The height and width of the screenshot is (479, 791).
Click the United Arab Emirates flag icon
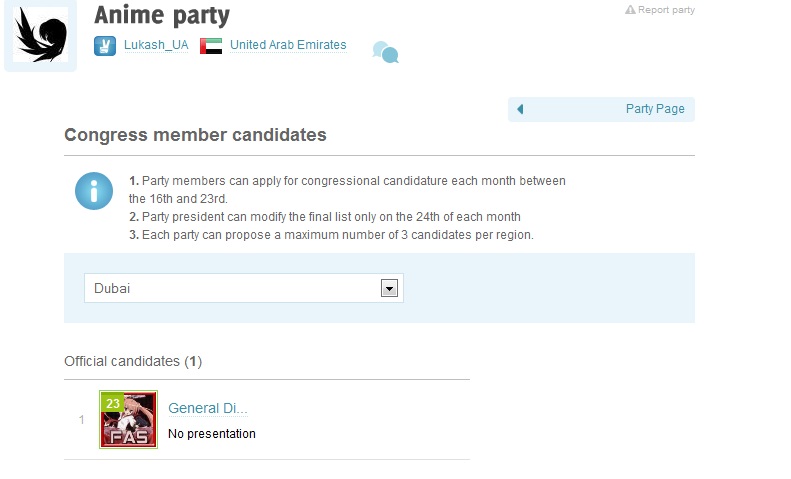pos(211,46)
